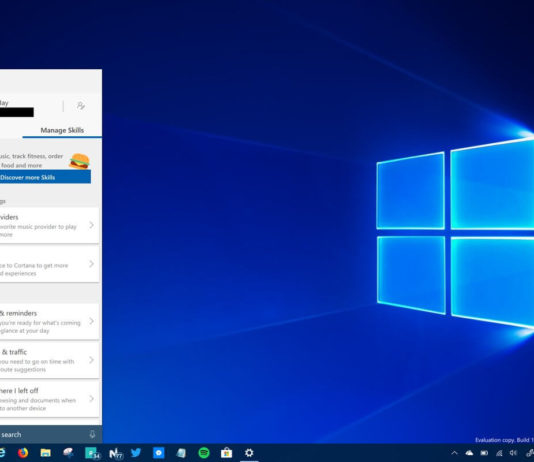Launch the Twitter app from taskbar

point(136,452)
